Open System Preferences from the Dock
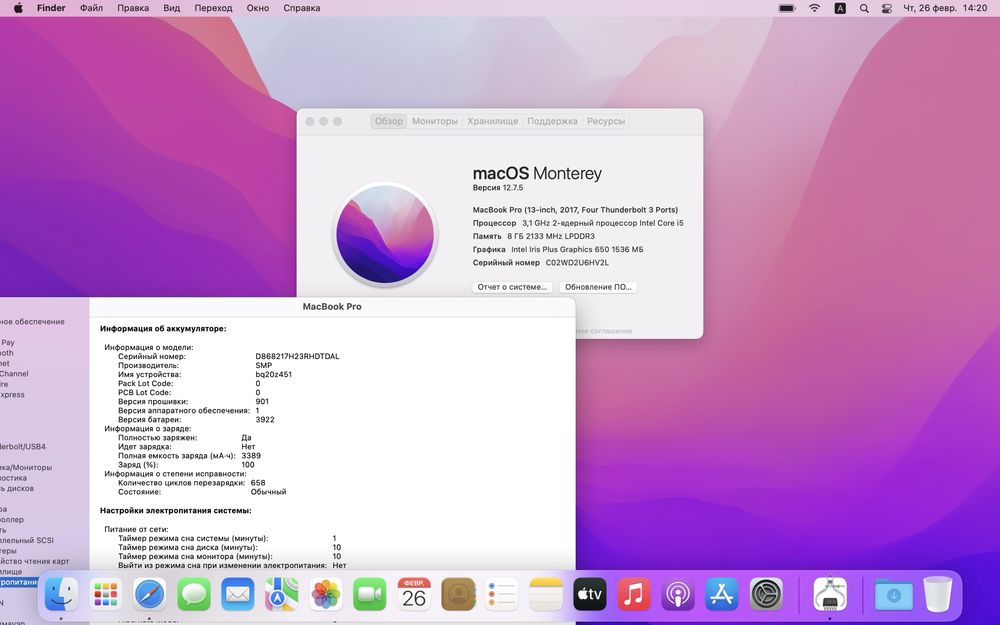This screenshot has height=625, width=1000. tap(766, 594)
